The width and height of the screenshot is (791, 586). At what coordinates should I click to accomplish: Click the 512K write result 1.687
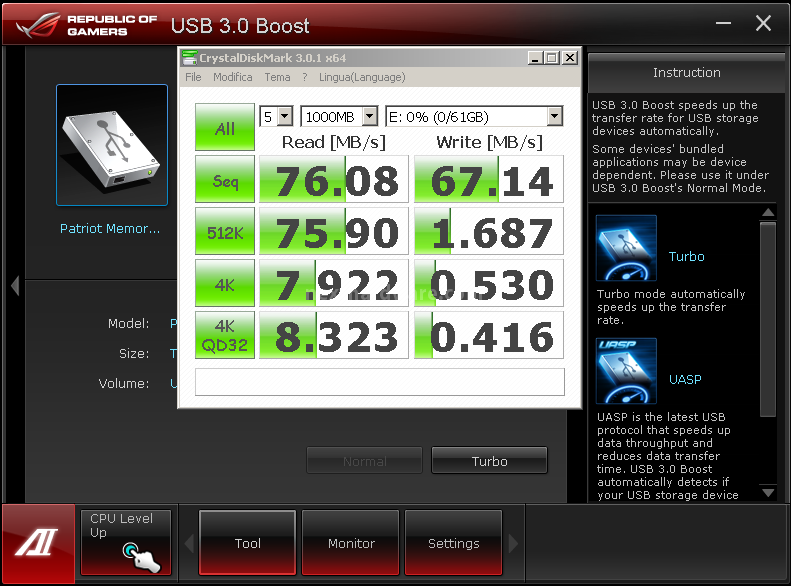(x=489, y=231)
